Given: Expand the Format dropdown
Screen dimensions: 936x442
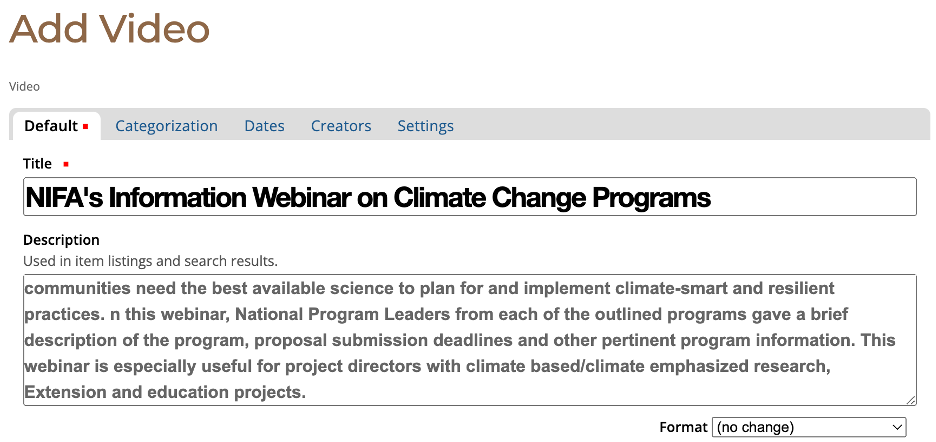Looking at the screenshot, I should pos(808,427).
